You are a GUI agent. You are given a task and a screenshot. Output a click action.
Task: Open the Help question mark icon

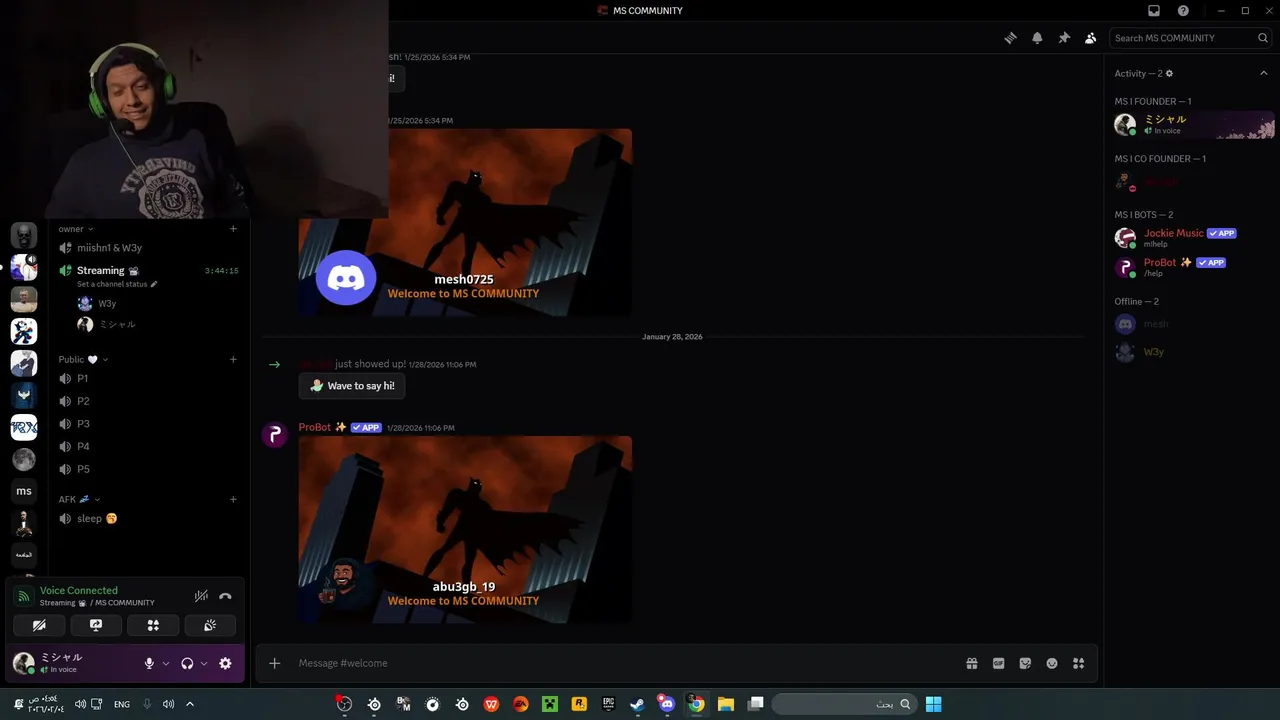point(1183,11)
